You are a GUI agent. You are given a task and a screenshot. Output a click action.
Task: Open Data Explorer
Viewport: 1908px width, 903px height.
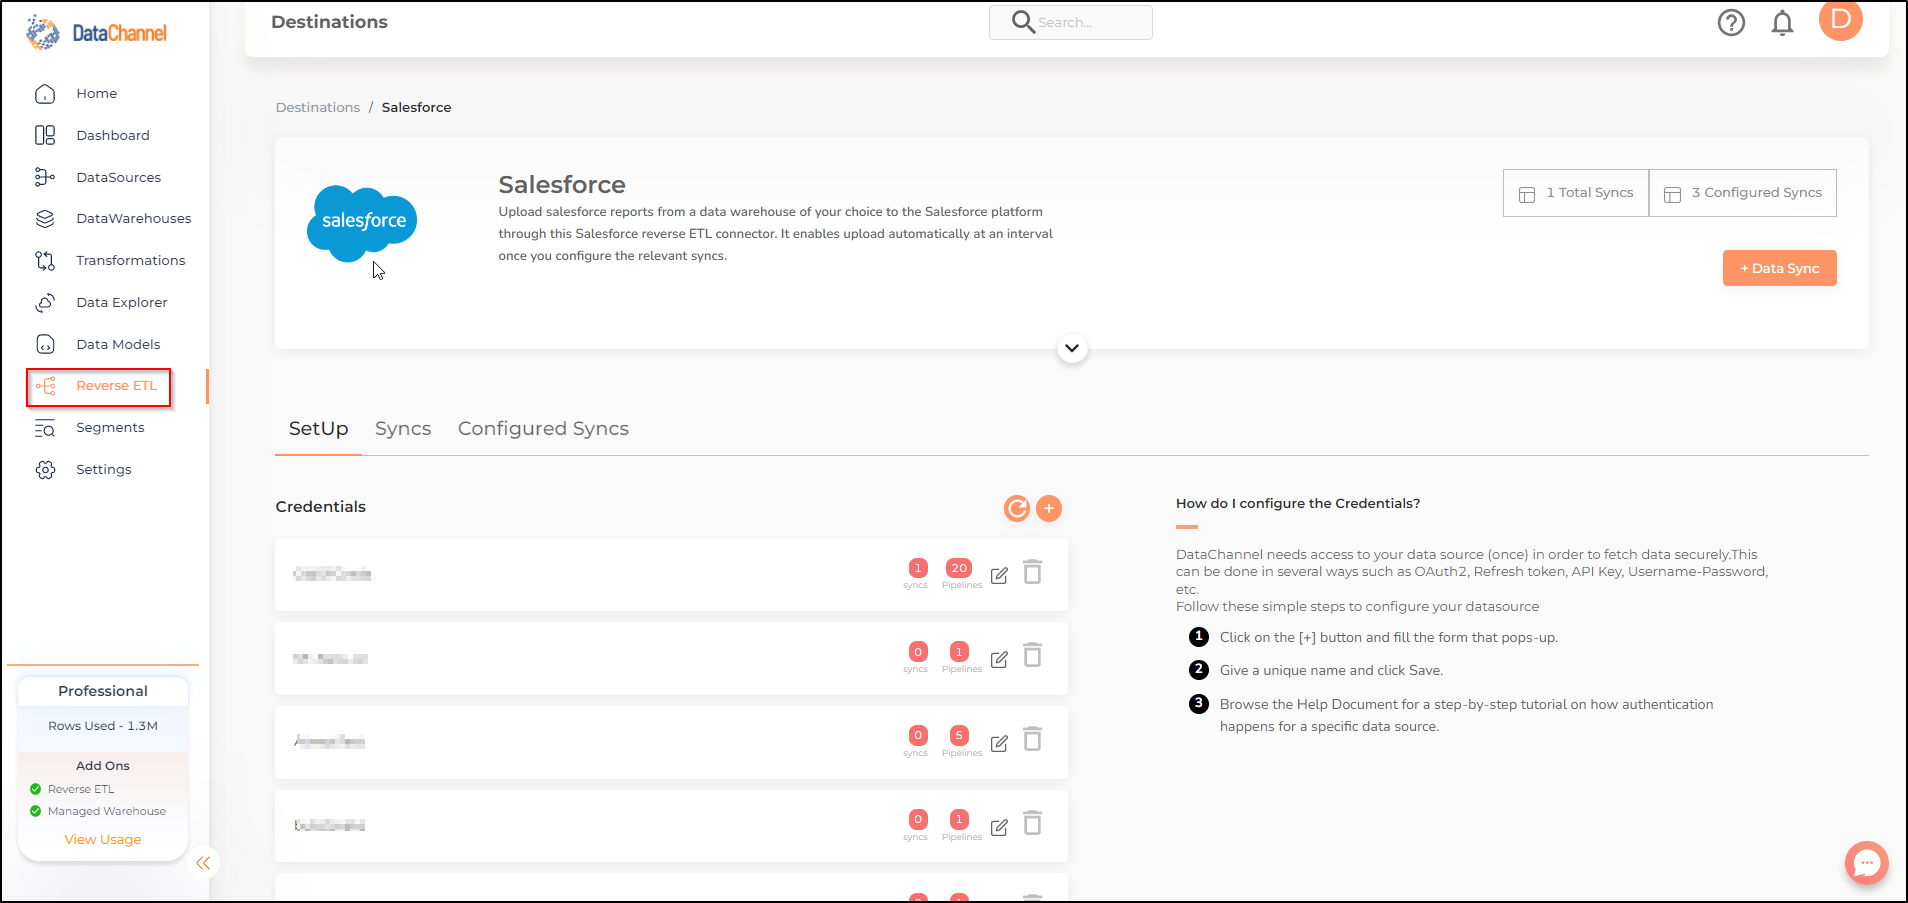(122, 302)
